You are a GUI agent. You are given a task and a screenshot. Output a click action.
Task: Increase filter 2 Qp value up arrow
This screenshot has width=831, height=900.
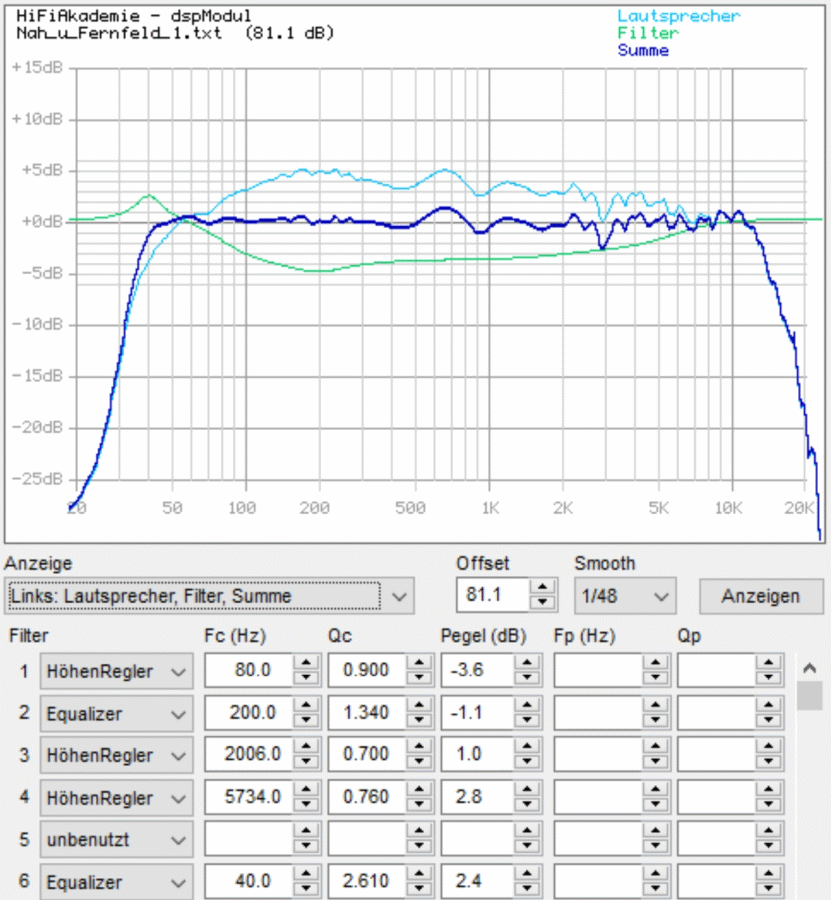tap(768, 707)
